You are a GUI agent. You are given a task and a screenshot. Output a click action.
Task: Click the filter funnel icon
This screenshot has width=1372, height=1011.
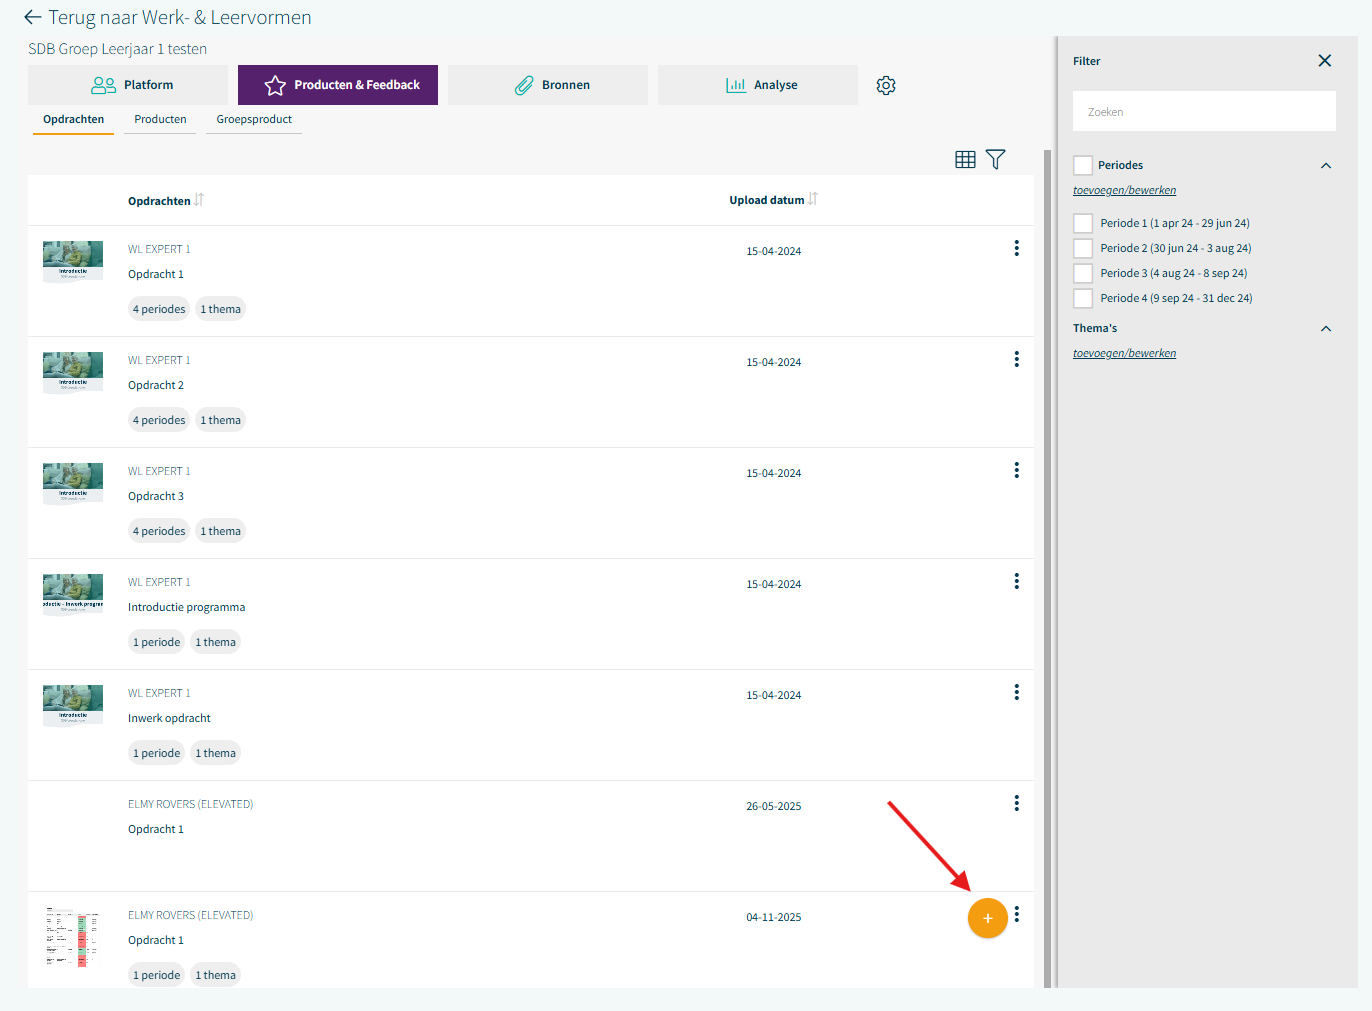[x=995, y=159]
